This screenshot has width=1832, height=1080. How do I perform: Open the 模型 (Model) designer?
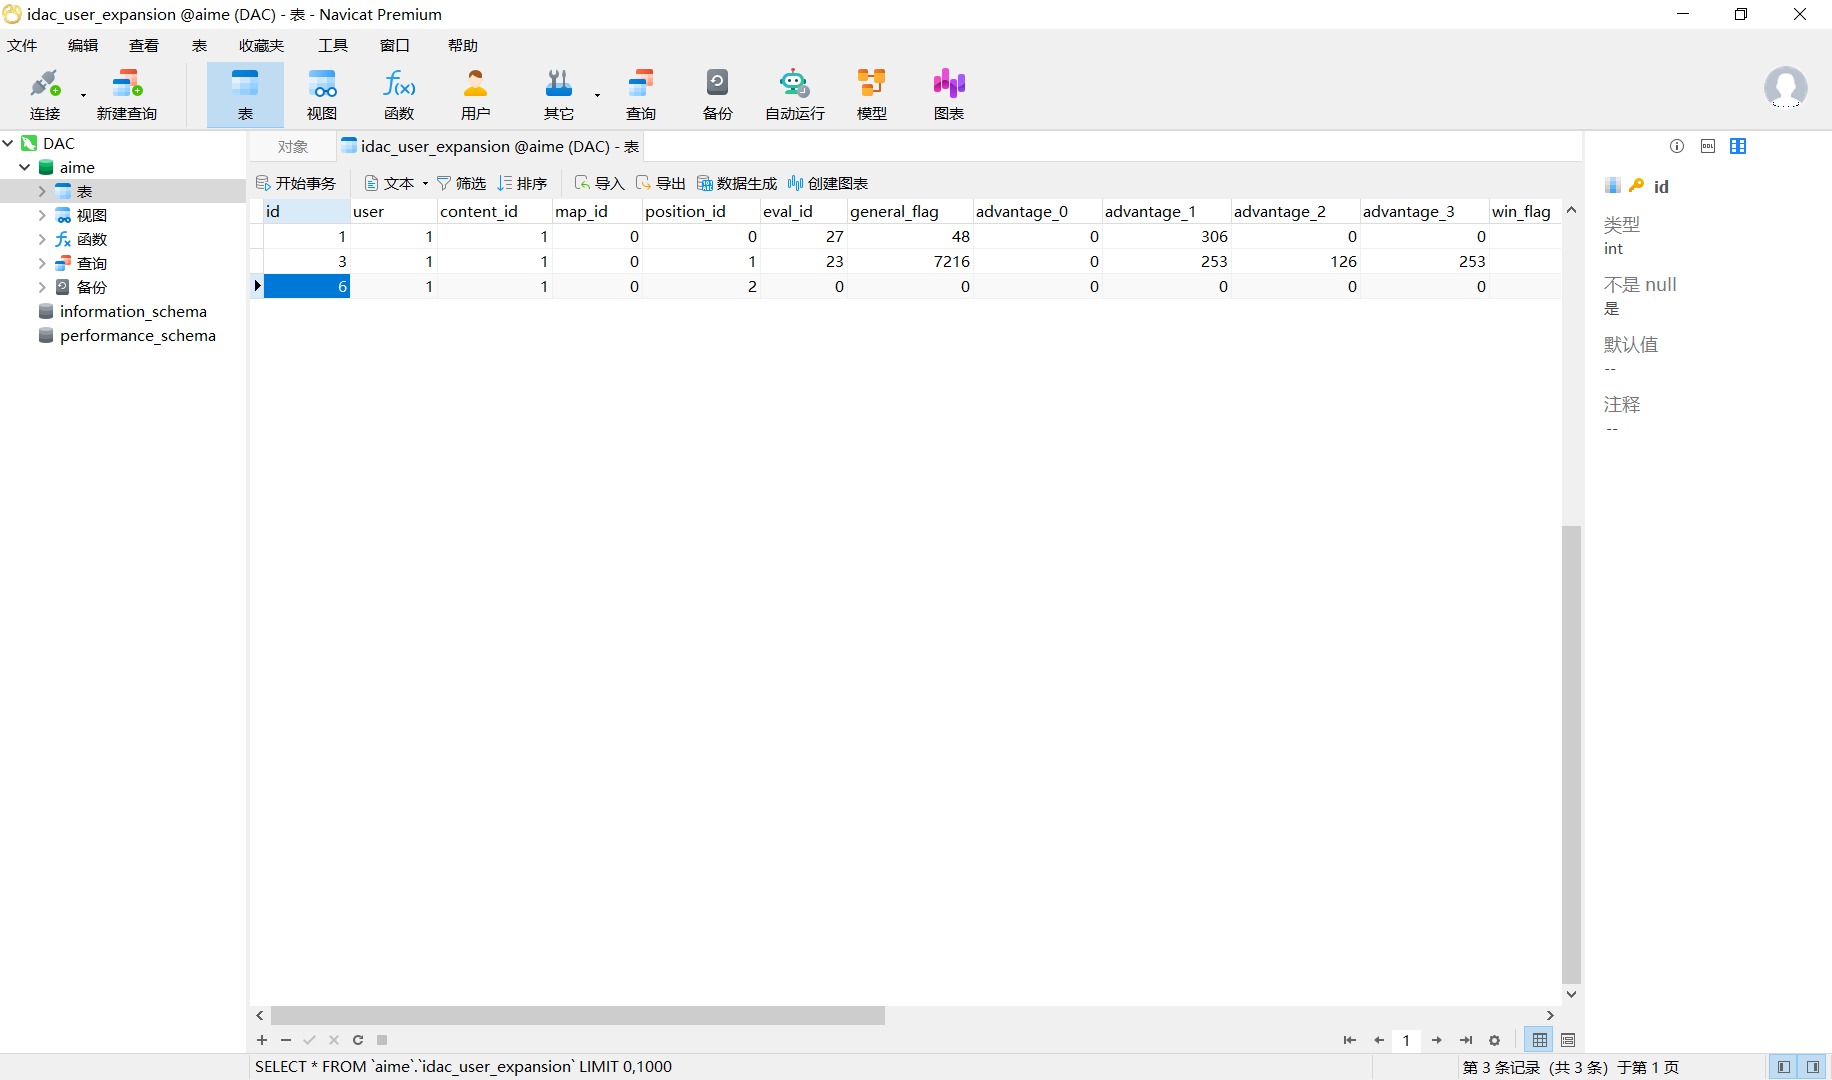871,93
